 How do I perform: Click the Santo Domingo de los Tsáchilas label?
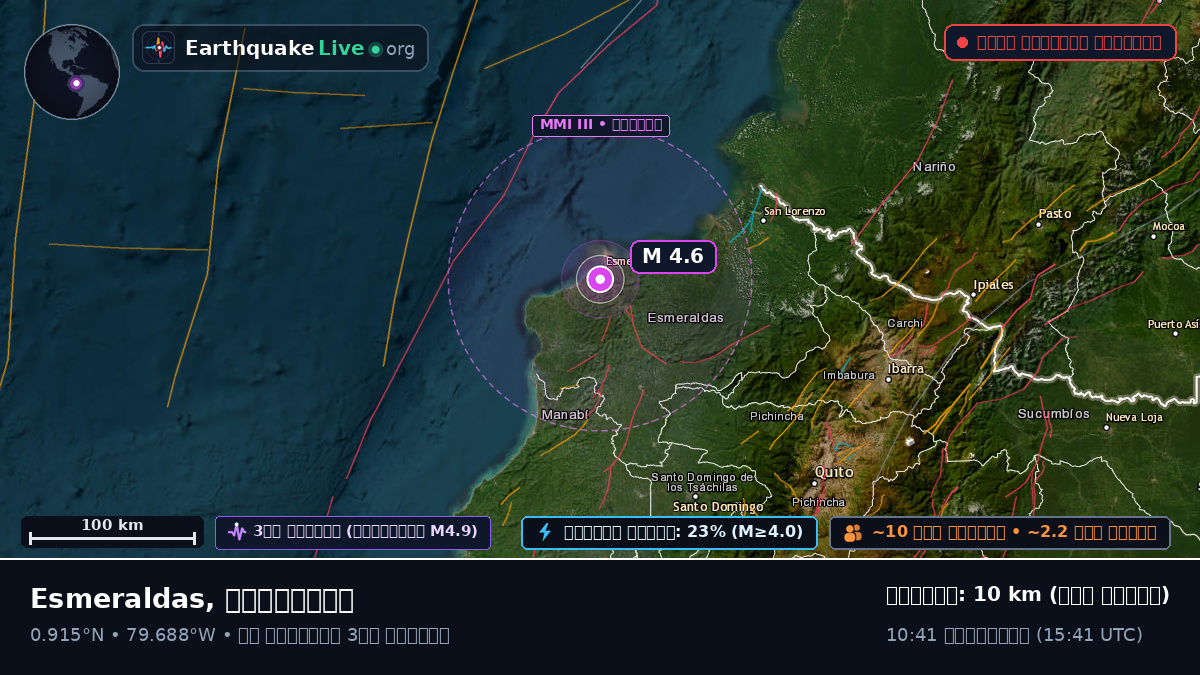coord(703,482)
